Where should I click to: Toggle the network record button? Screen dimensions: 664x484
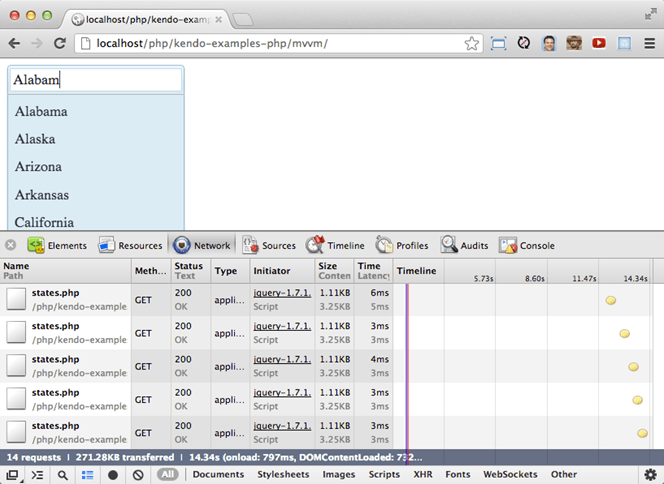(x=113, y=475)
